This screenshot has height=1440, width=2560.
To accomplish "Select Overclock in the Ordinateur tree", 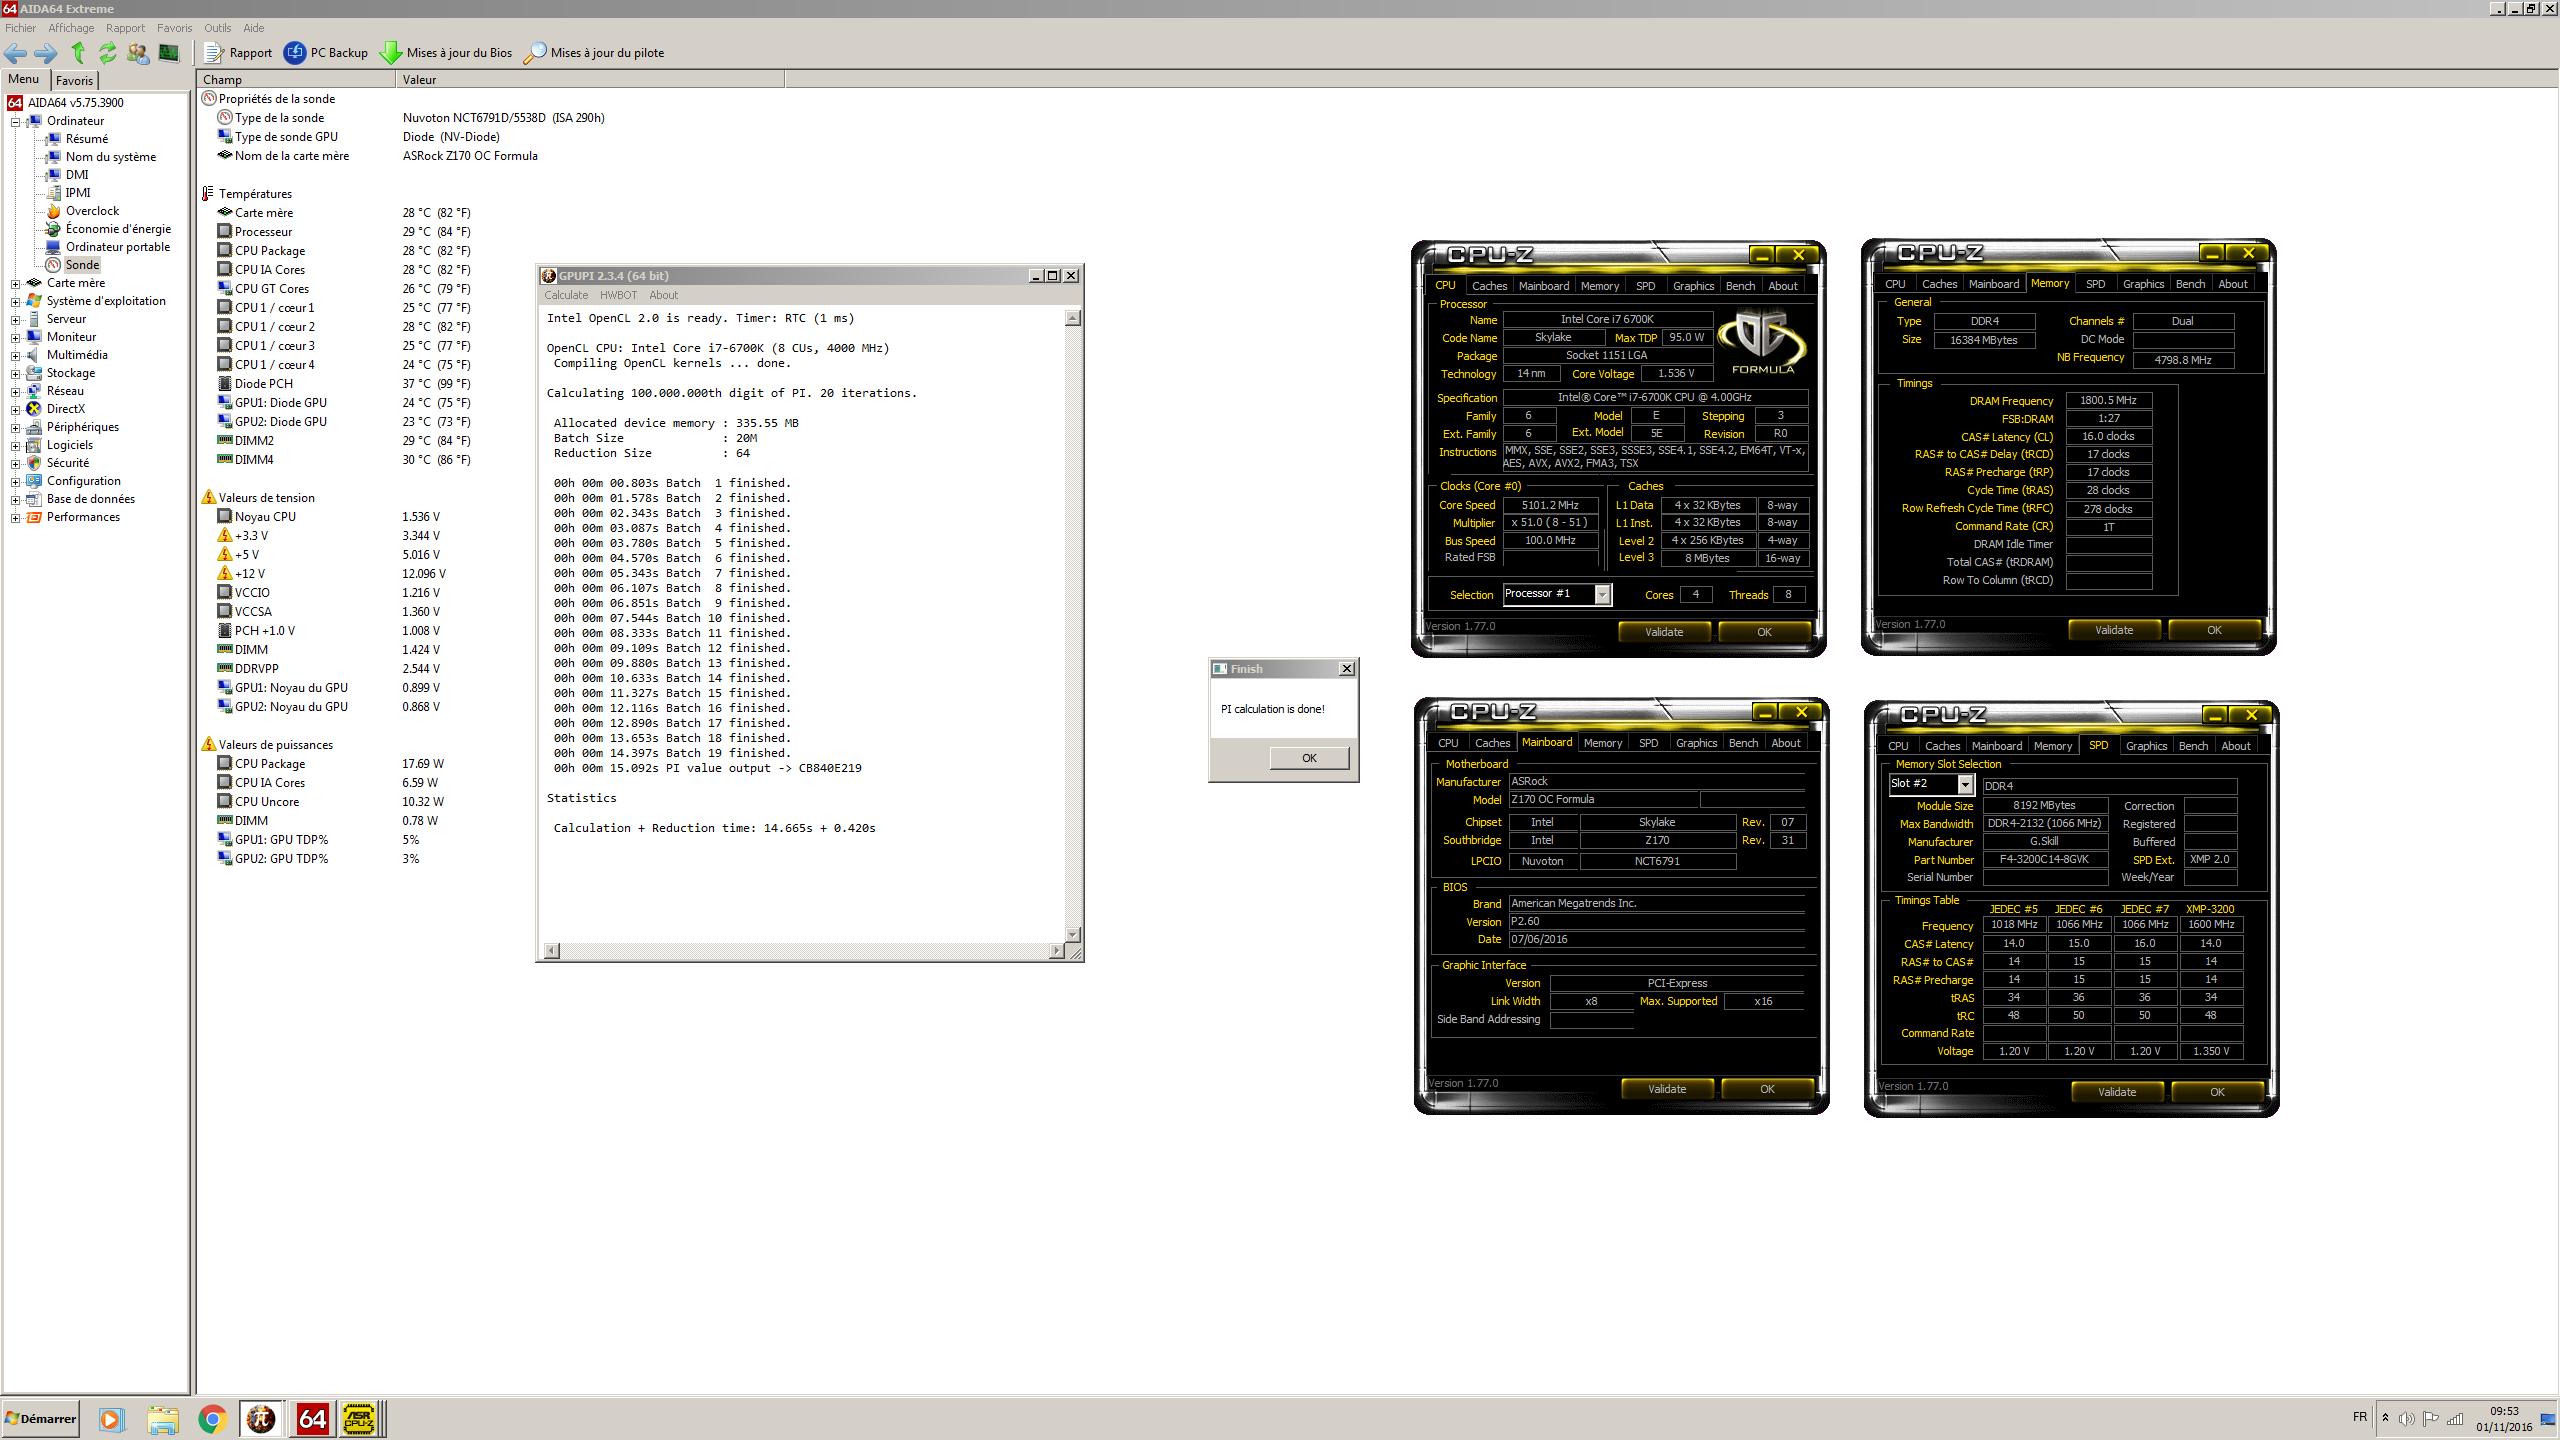I will pyautogui.click(x=92, y=211).
